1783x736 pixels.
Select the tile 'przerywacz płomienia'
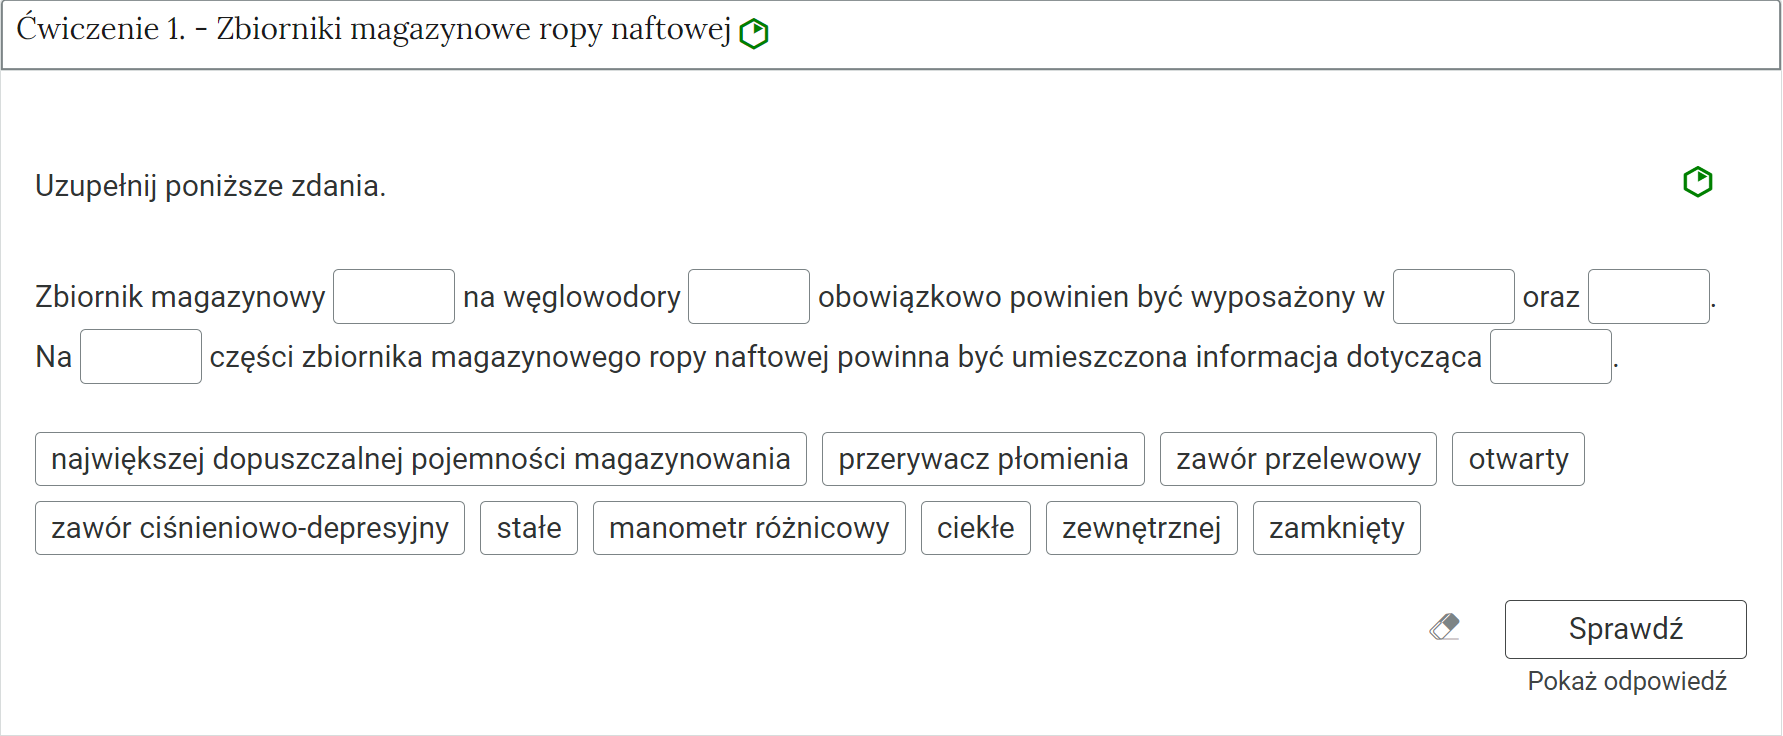pos(982,458)
